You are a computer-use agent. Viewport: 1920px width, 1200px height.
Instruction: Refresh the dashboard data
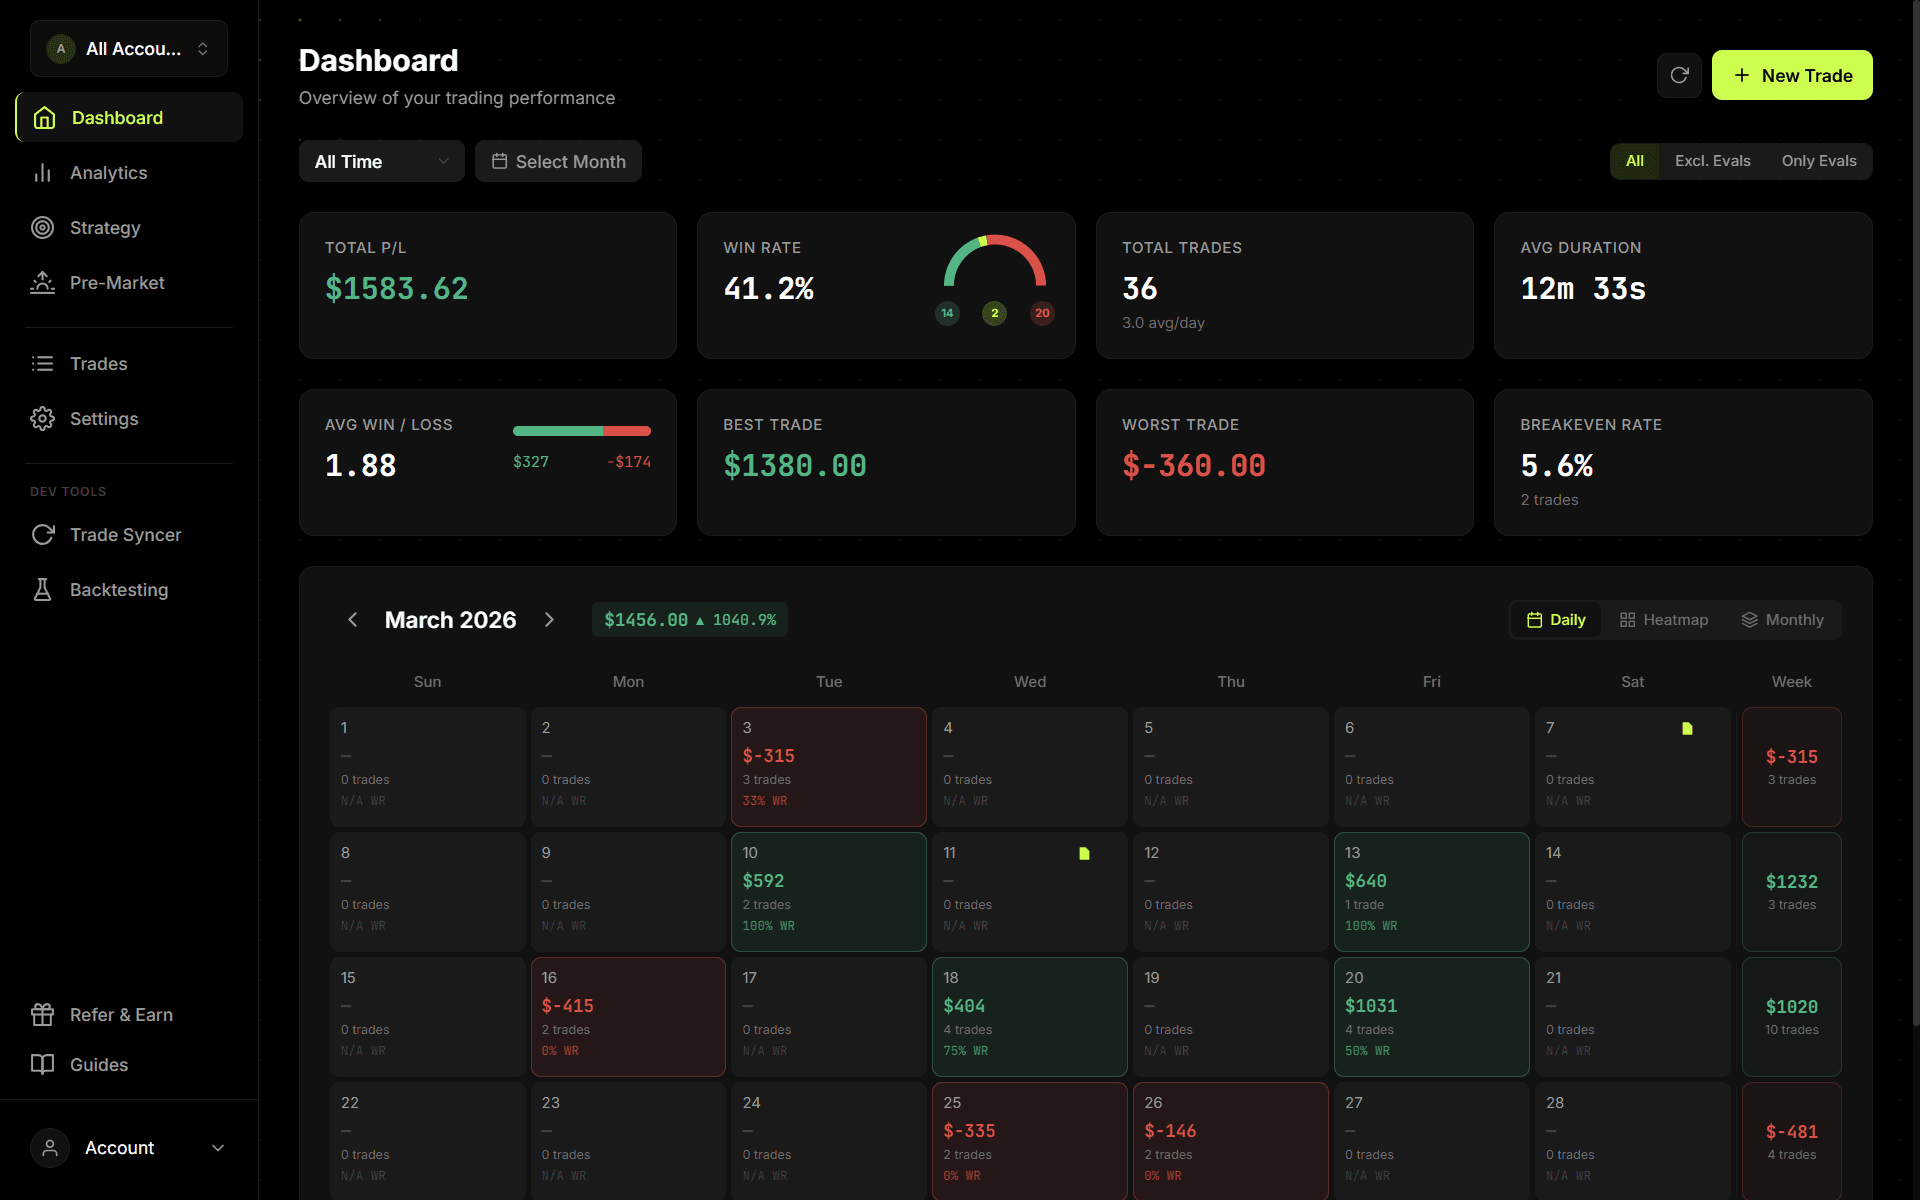pos(1679,75)
